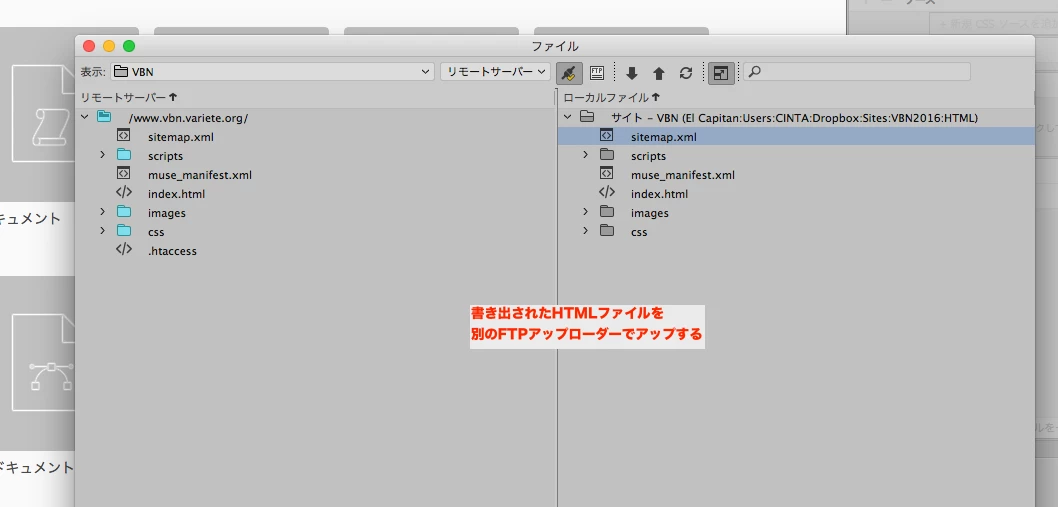1058x507 pixels.
Task: Click the remote root folder icon
Action: tap(104, 116)
